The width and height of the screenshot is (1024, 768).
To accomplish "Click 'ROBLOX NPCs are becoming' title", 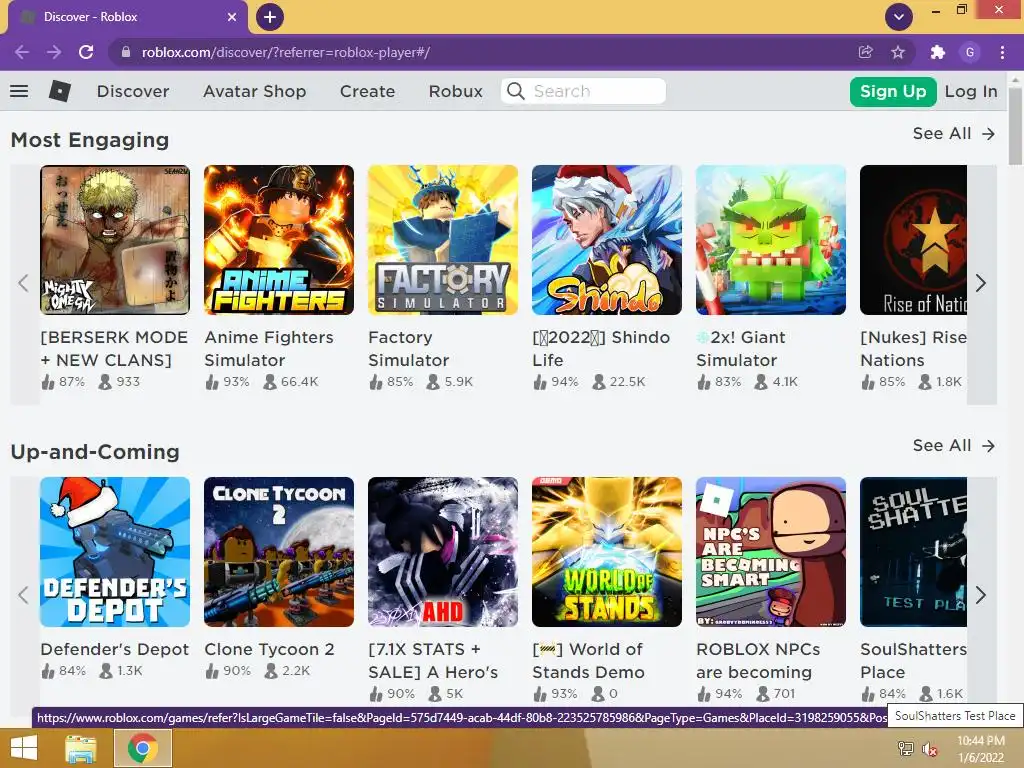I will [758, 660].
